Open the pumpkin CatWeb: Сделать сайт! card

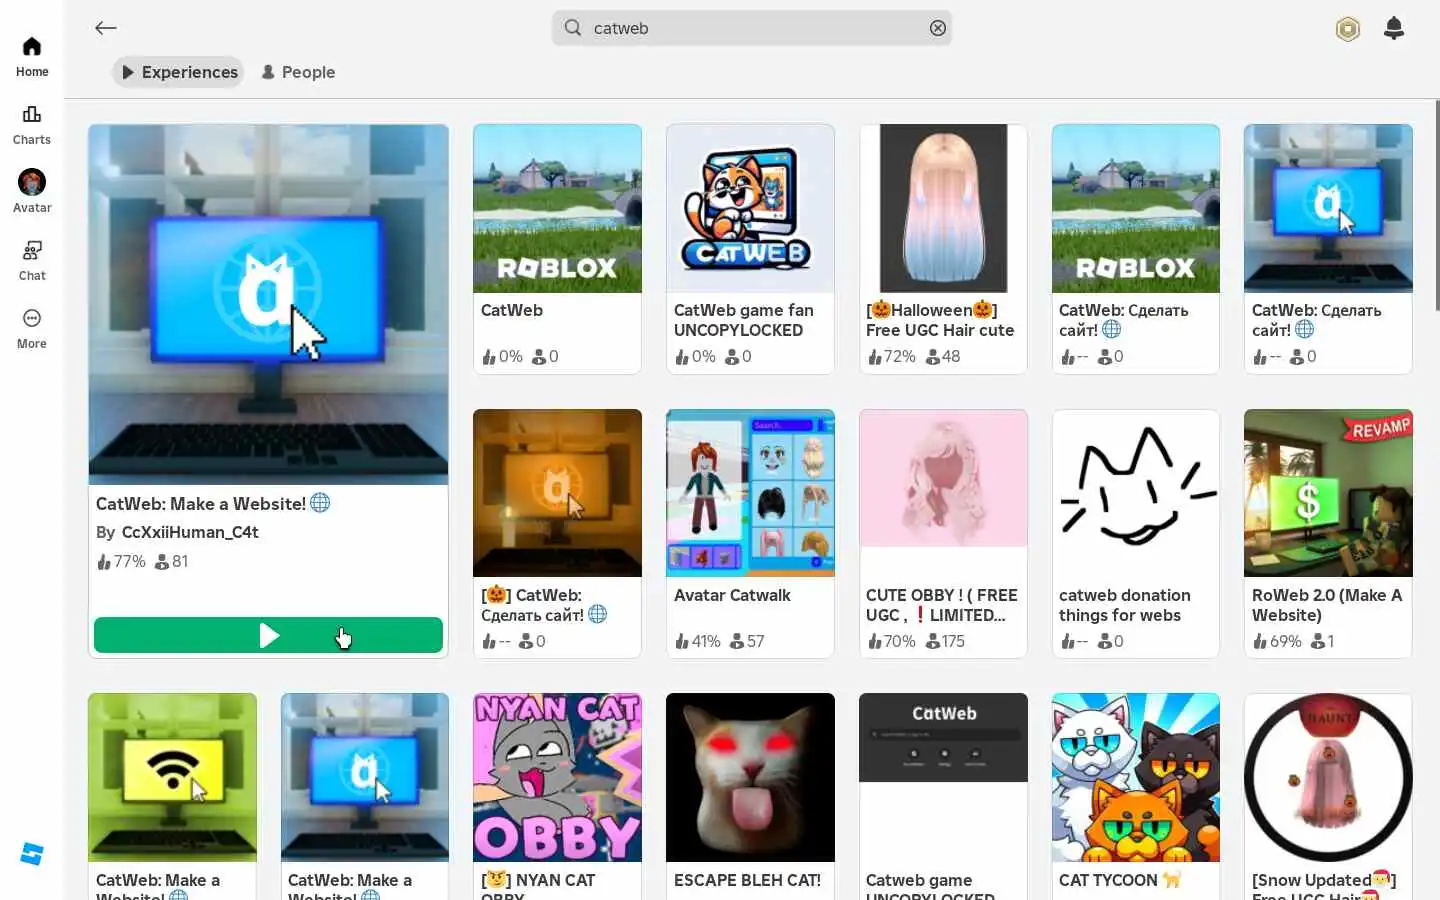coord(557,533)
